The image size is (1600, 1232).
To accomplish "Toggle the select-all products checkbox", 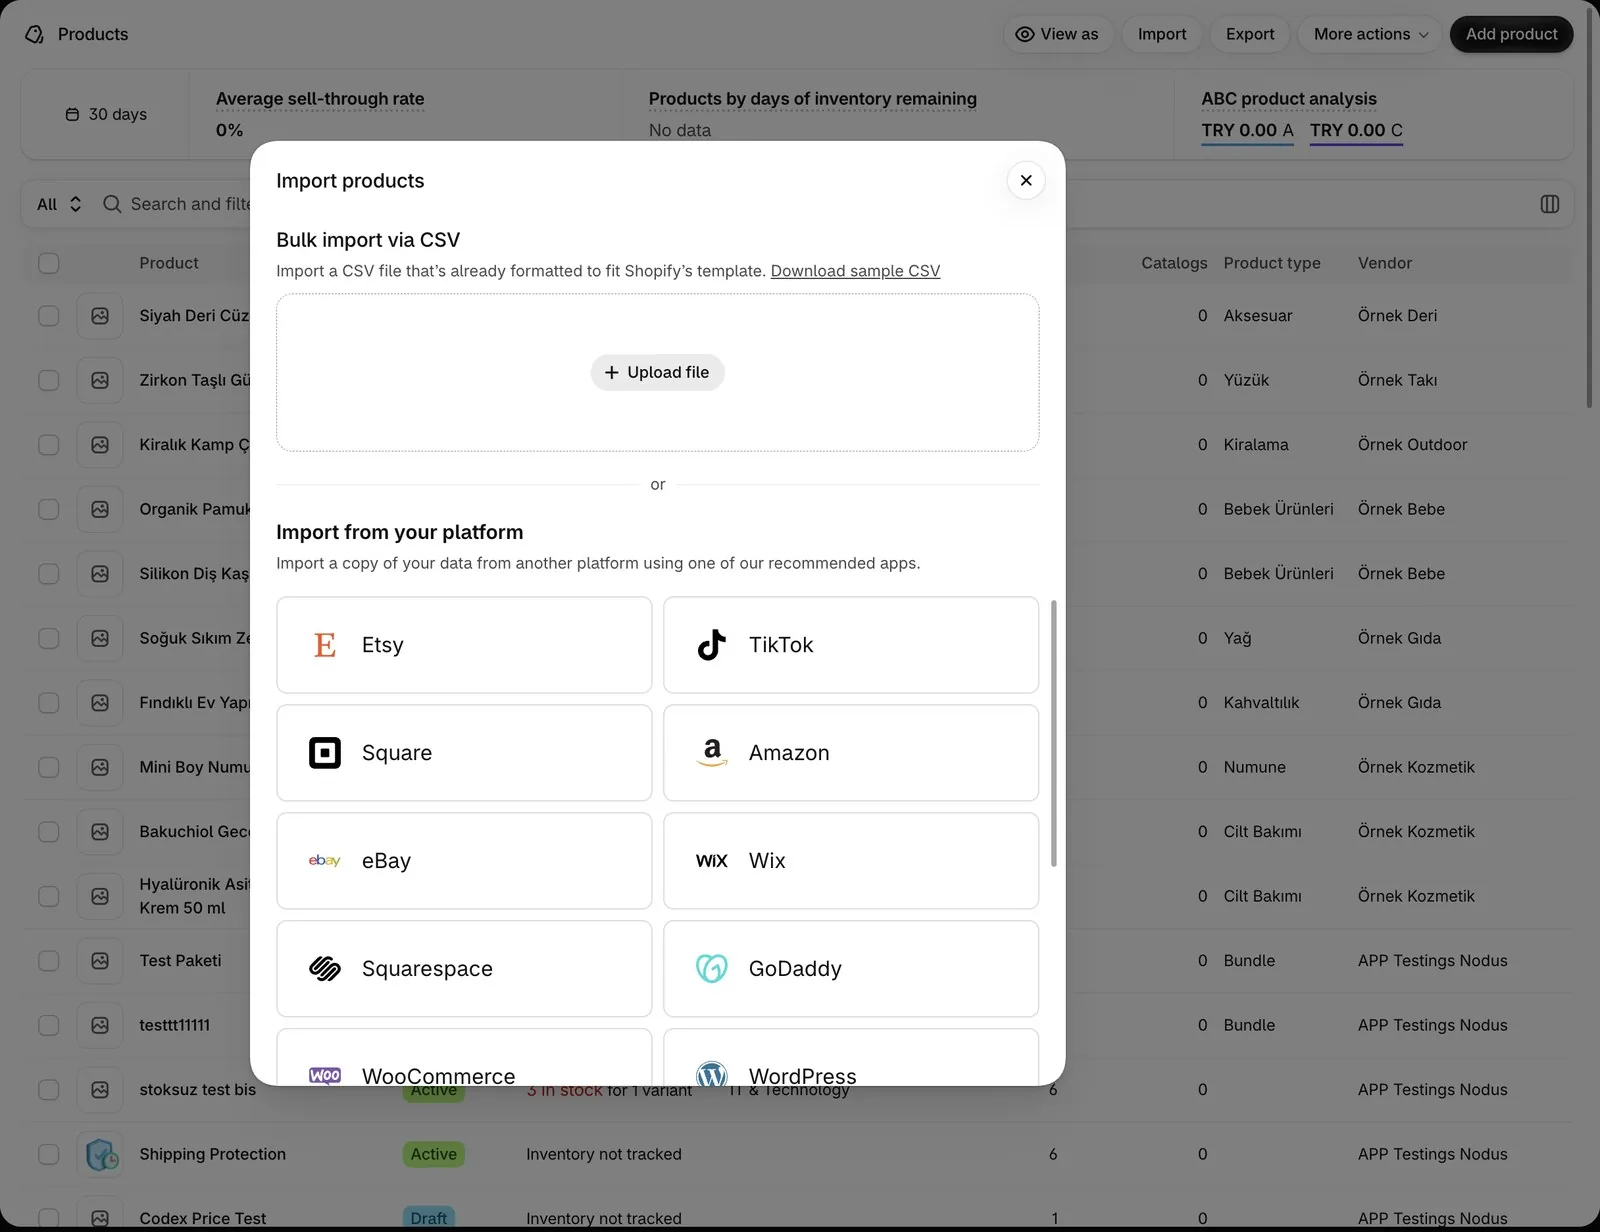I will tap(49, 263).
